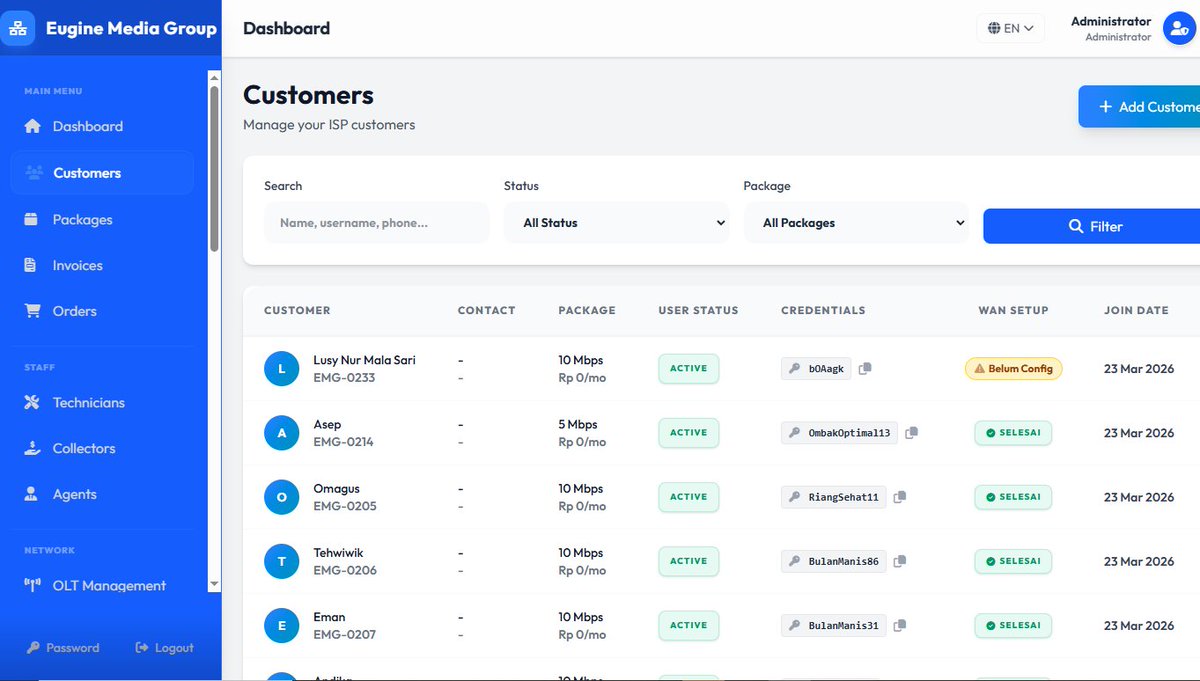The height and width of the screenshot is (681, 1200).
Task: Open OLT Management in network menu
Action: coord(102,586)
